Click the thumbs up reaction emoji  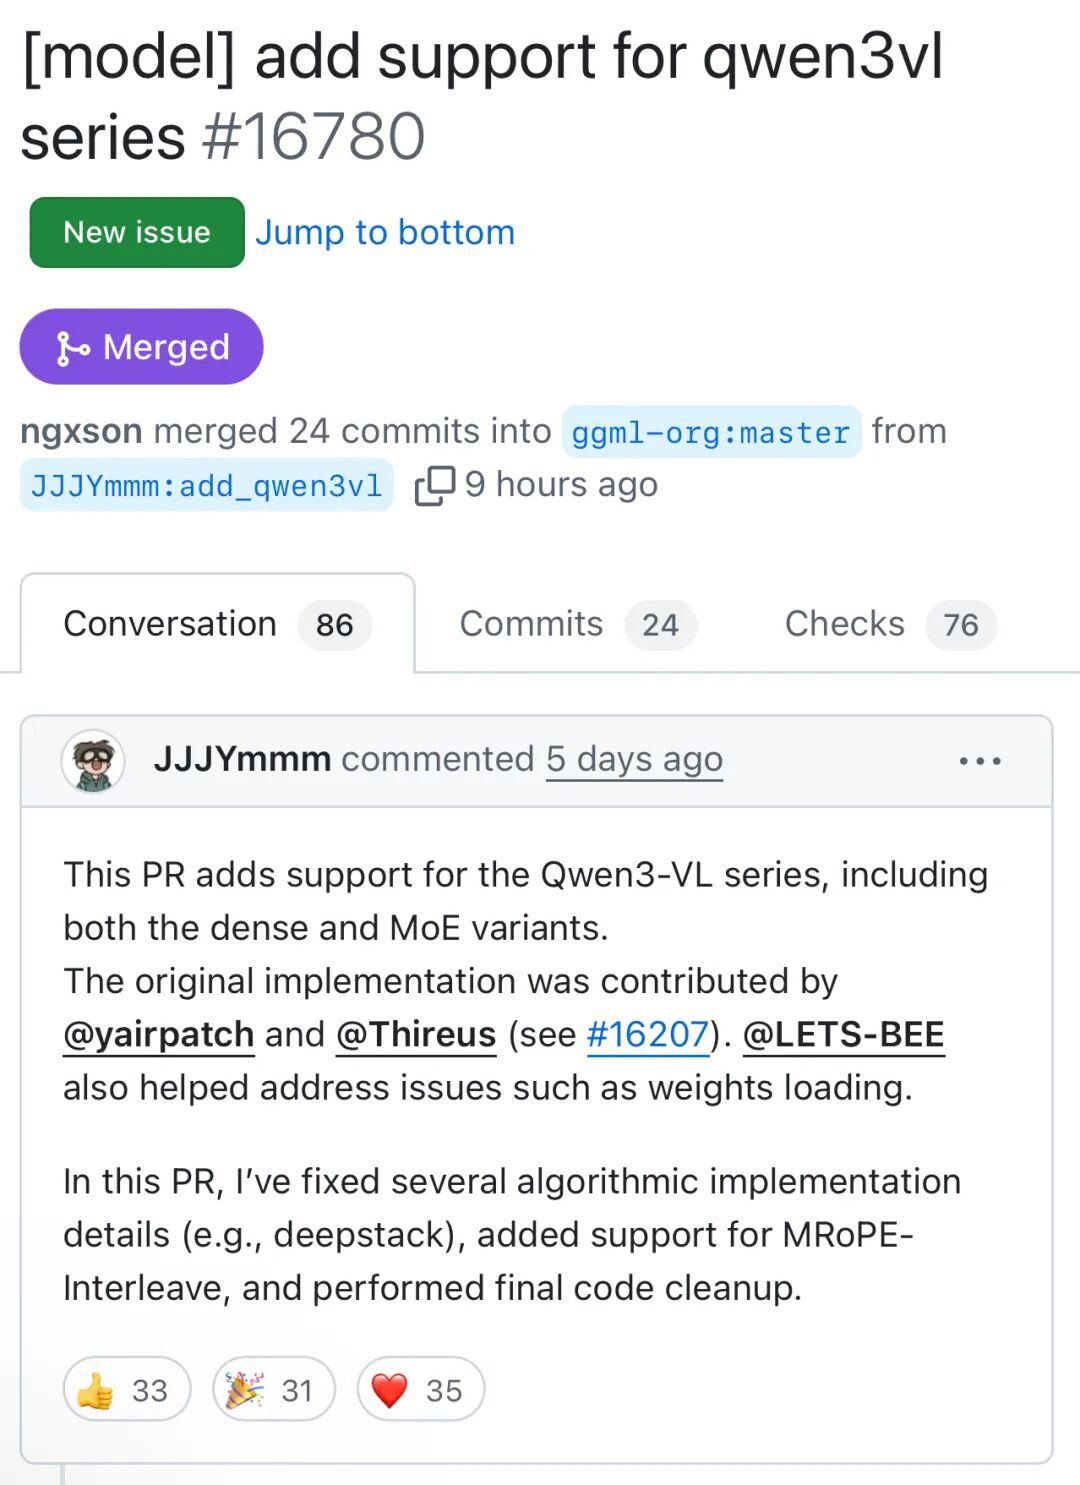click(96, 1389)
